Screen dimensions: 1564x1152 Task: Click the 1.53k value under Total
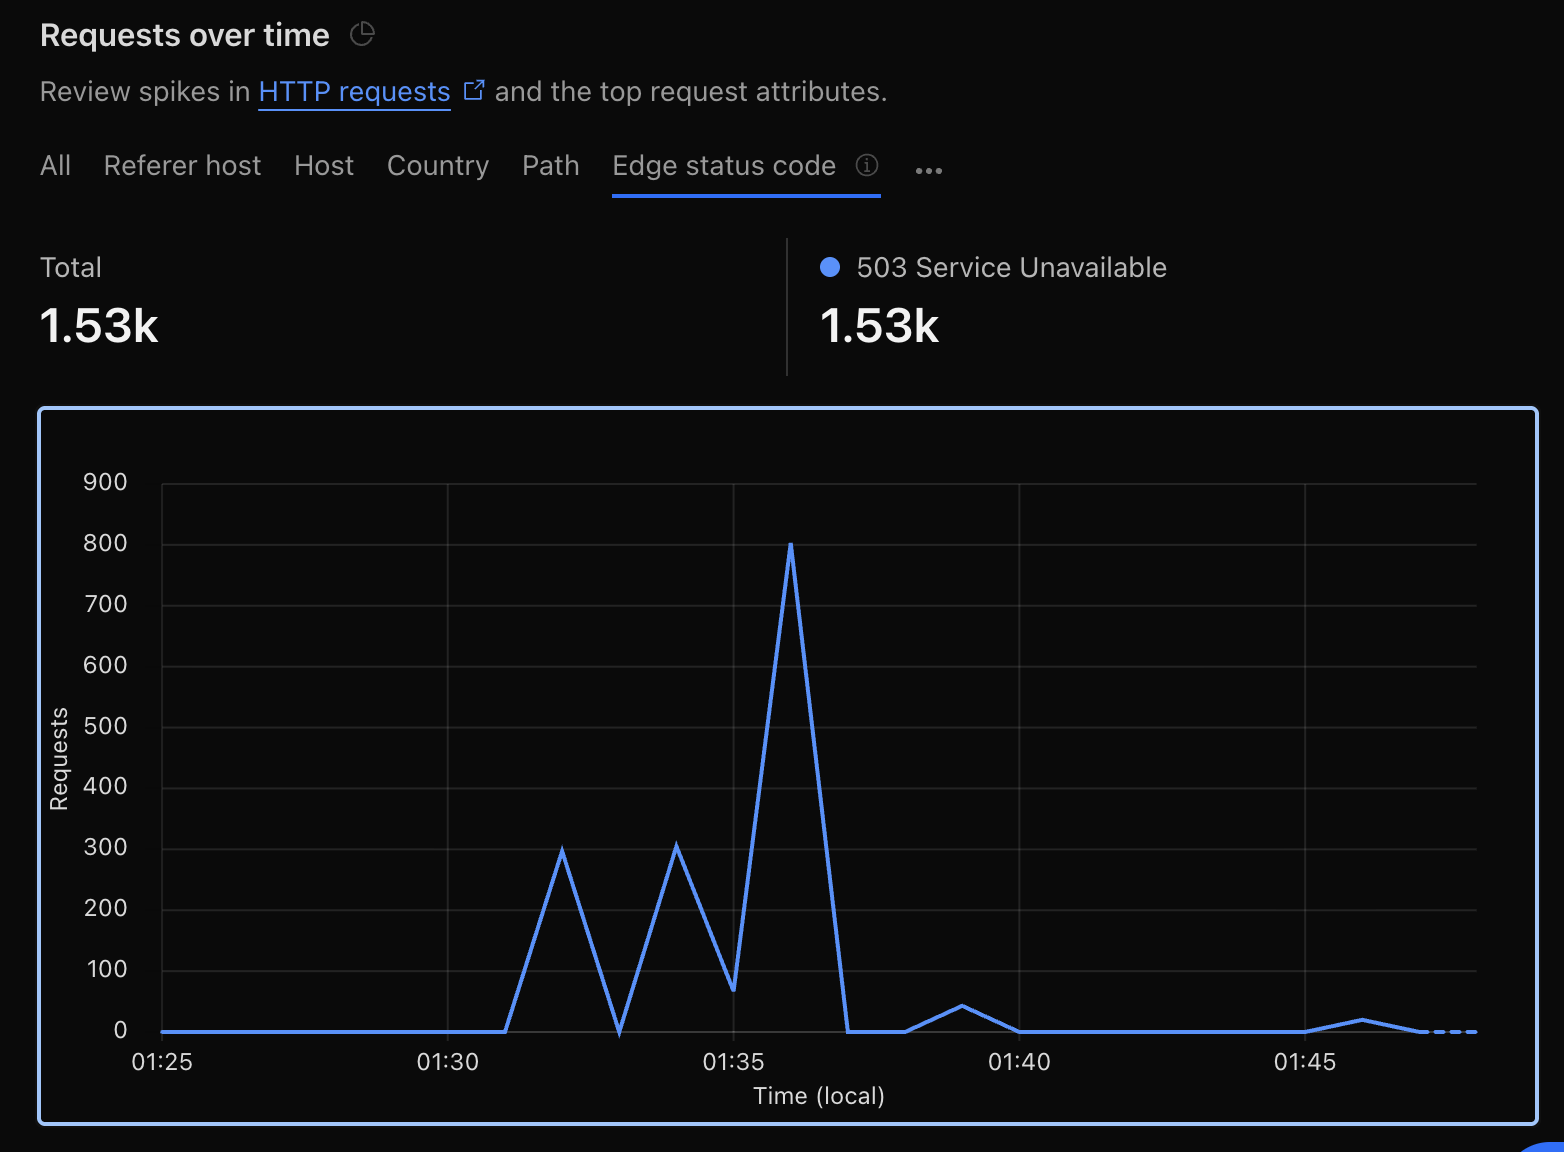click(x=99, y=326)
